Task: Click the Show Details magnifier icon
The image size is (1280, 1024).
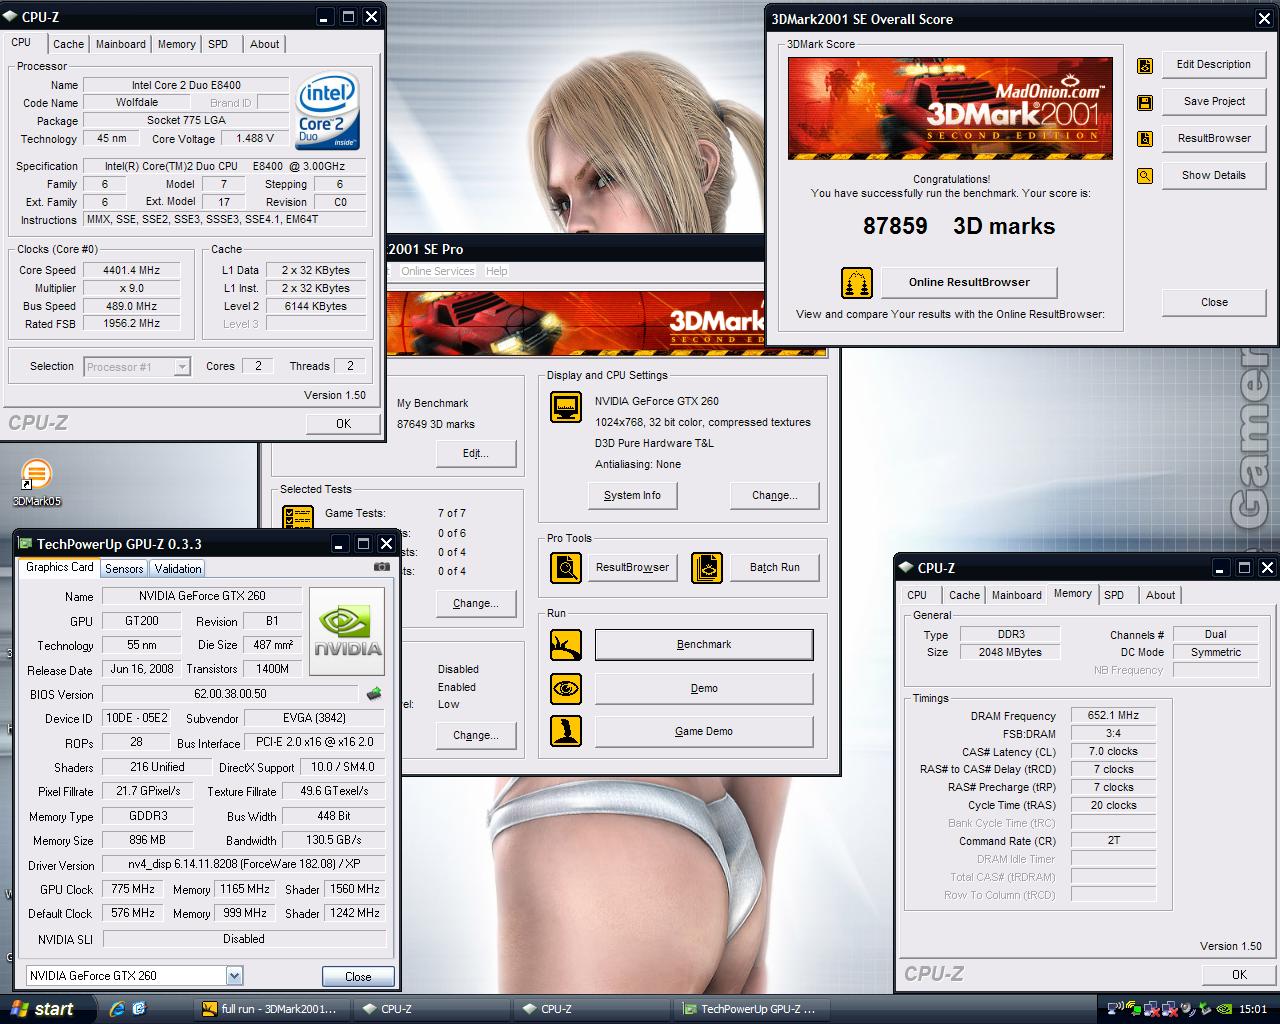Action: pos(1145,176)
